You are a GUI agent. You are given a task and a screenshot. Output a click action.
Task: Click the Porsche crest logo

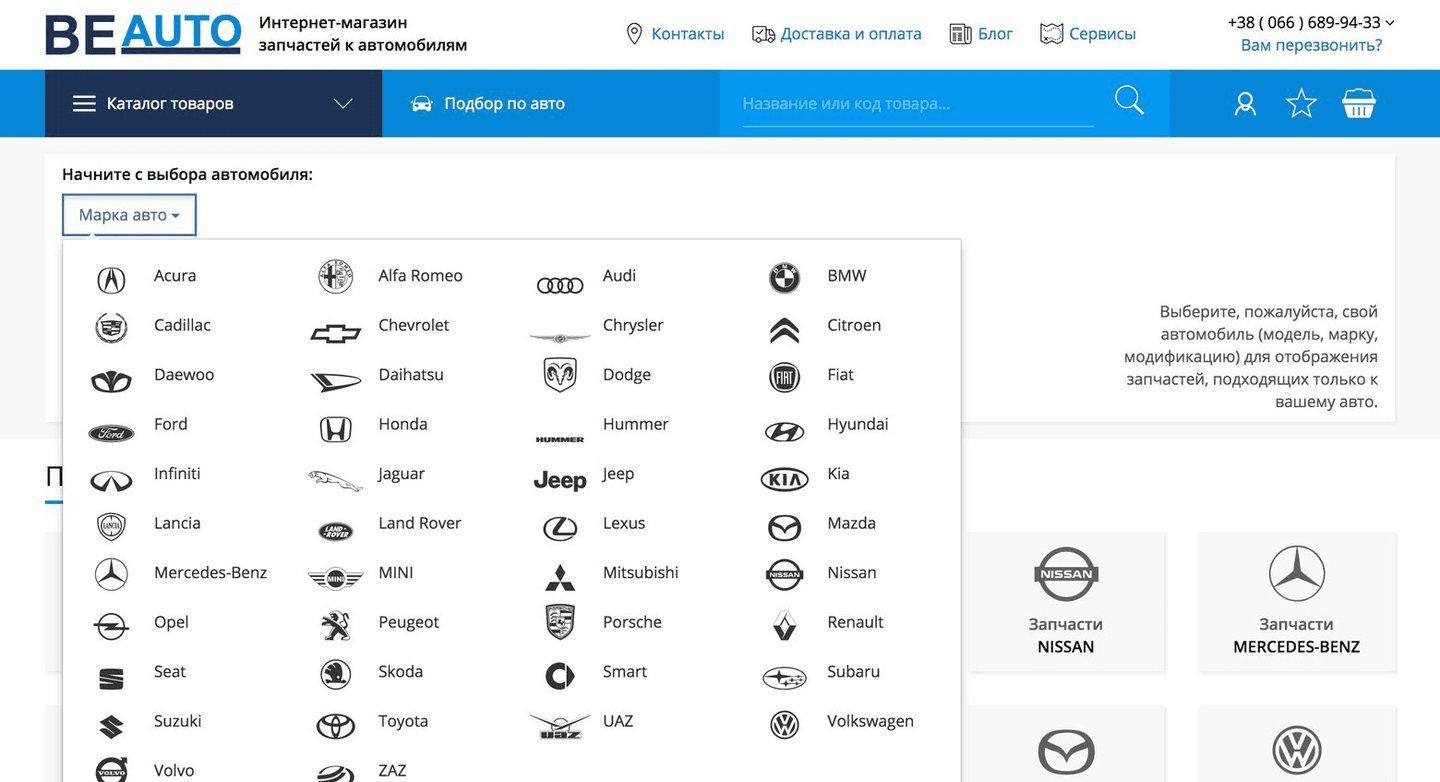[560, 622]
